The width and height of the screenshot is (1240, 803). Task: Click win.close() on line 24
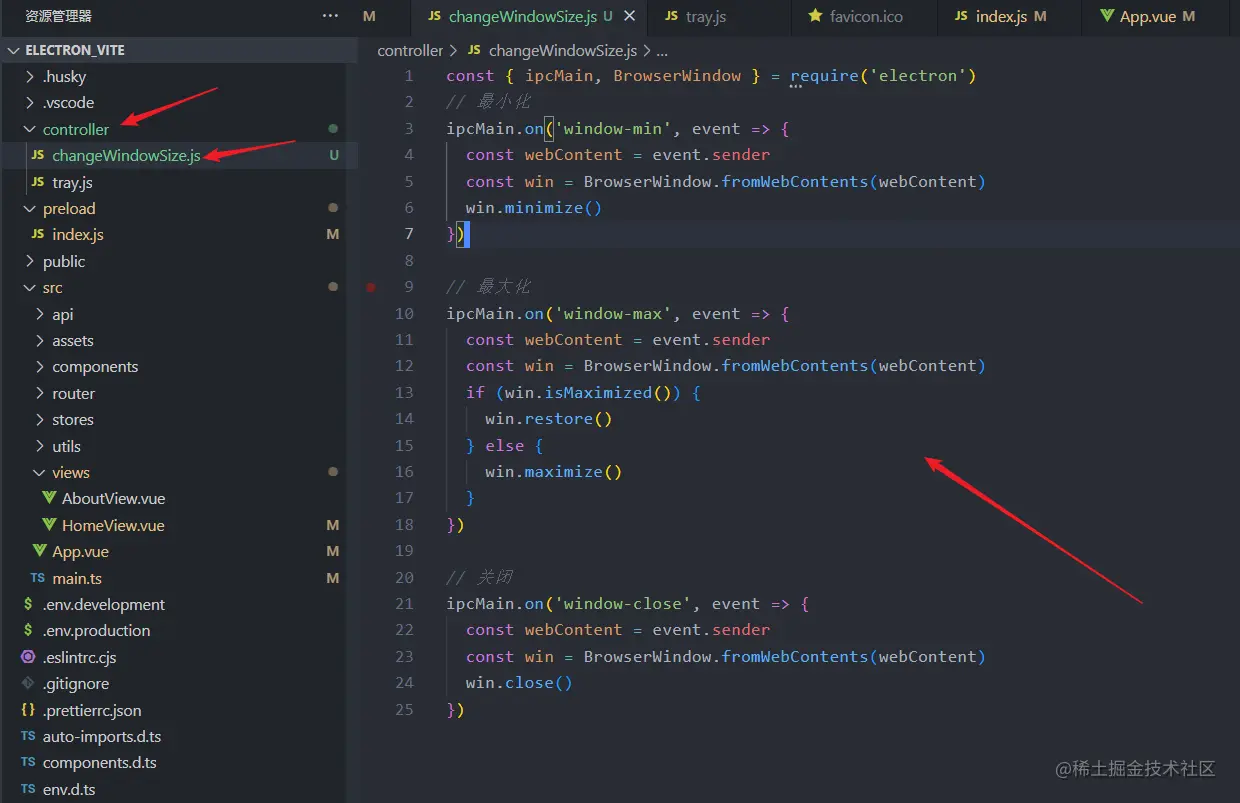[x=519, y=683]
